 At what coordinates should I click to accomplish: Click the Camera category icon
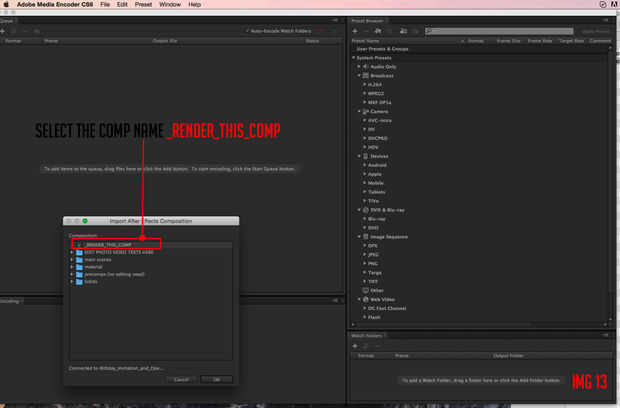coord(366,111)
